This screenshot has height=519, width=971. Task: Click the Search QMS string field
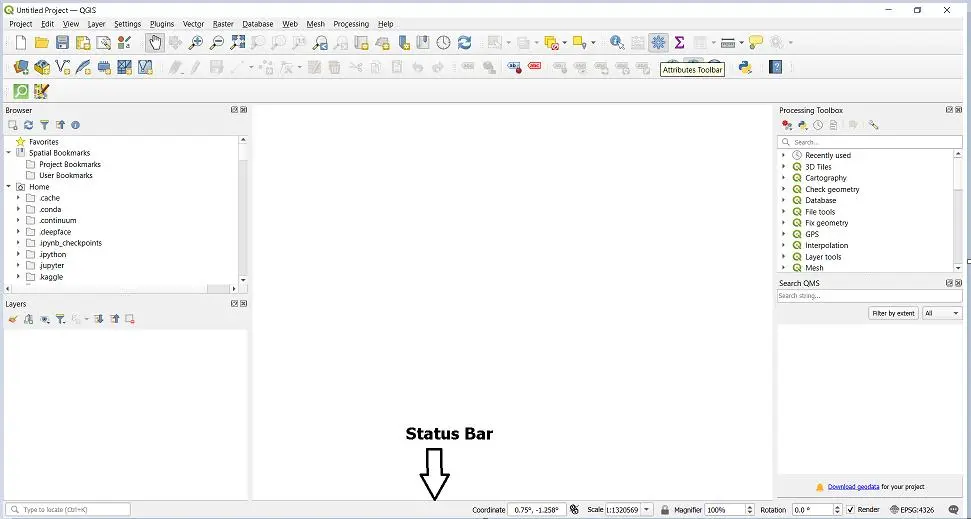pyautogui.click(x=869, y=296)
